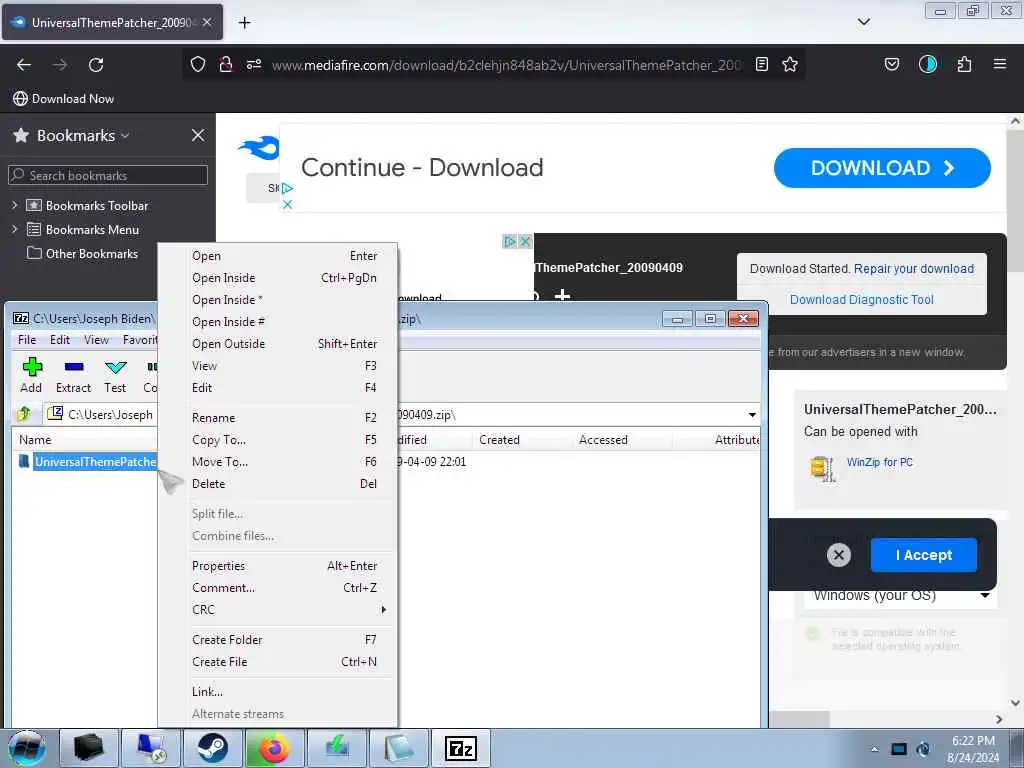Choose Open Outside in the context menu

point(278,344)
